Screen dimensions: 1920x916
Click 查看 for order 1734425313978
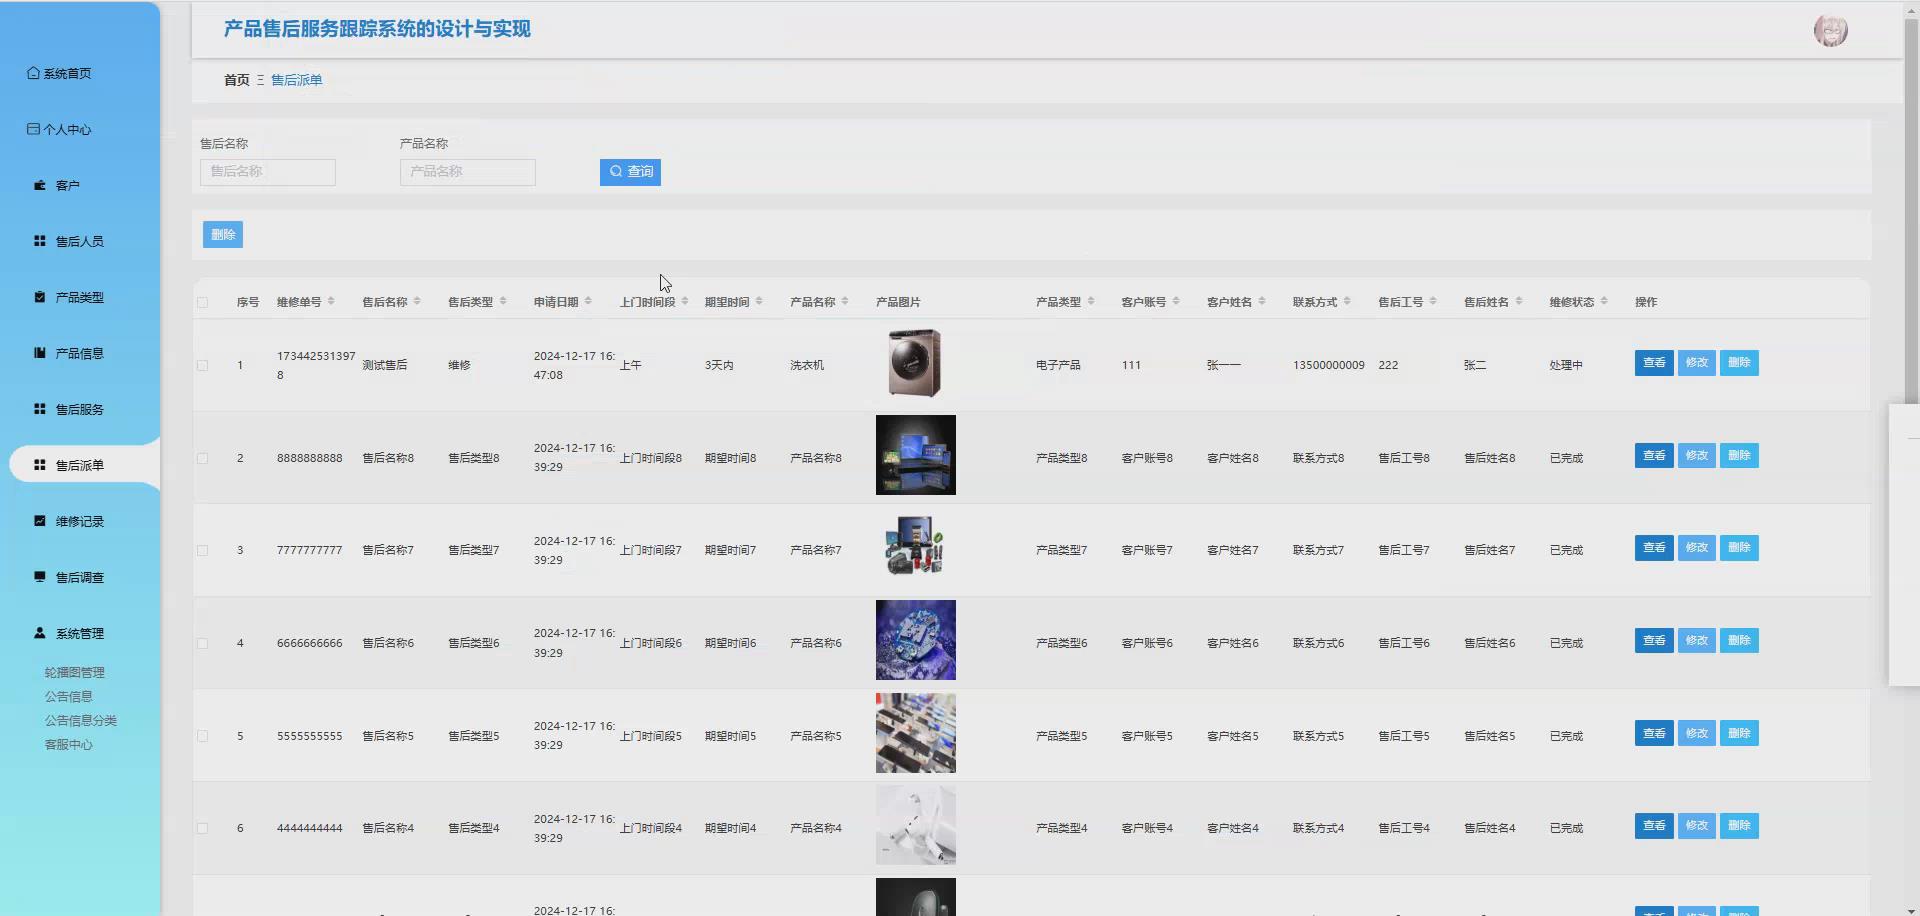(1654, 363)
